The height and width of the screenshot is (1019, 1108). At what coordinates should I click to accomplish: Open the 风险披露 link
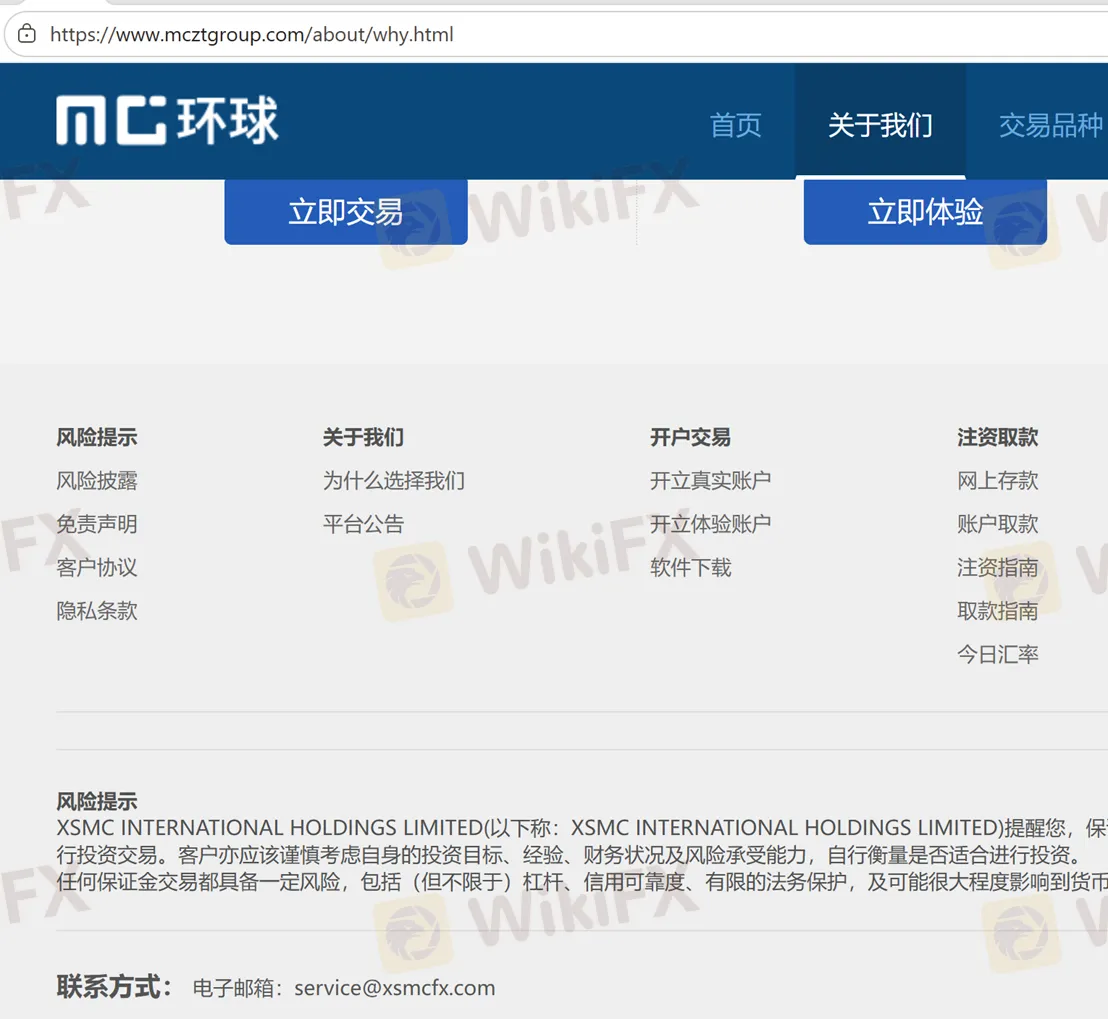97,481
